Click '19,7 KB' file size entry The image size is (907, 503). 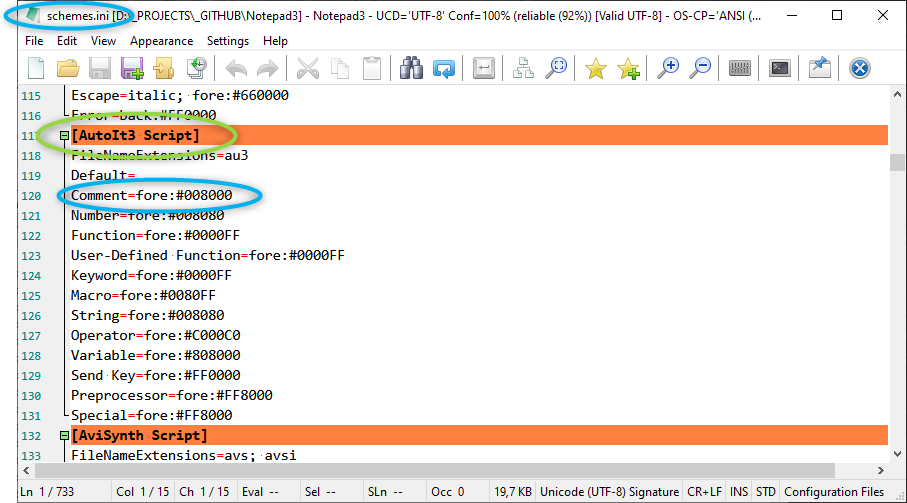[513, 492]
